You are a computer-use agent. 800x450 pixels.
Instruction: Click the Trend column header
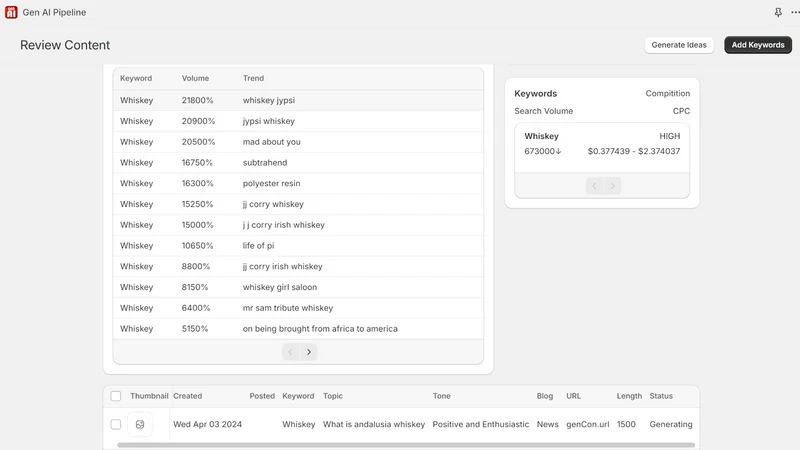click(x=253, y=78)
